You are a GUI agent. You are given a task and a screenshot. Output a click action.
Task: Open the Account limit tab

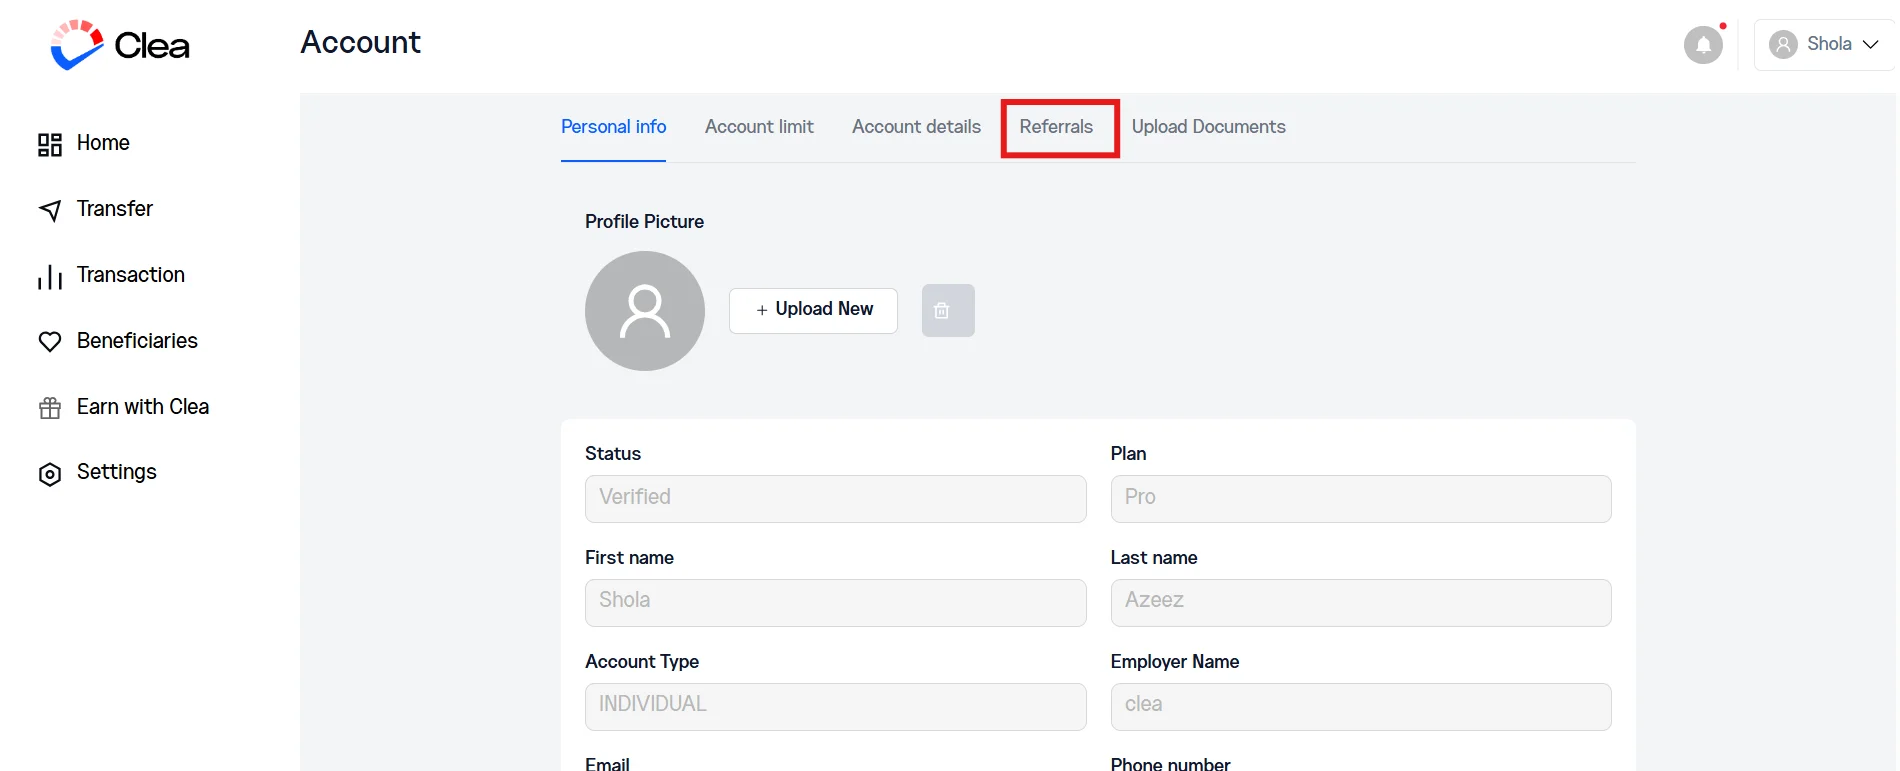(x=759, y=127)
